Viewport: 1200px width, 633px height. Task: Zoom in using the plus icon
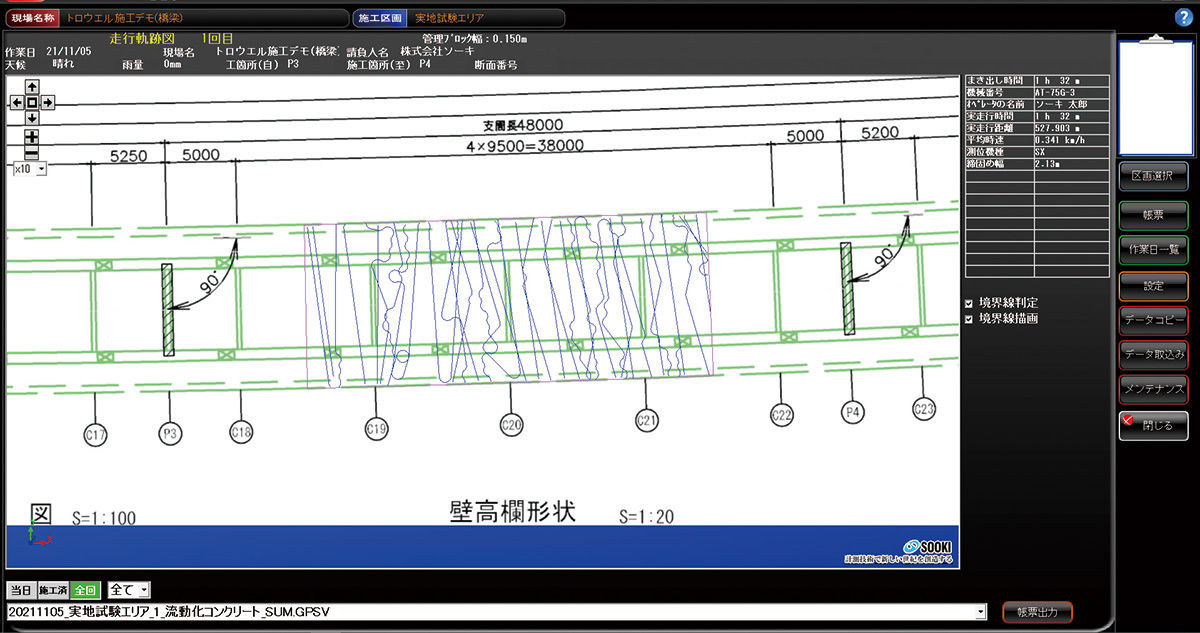[31, 137]
